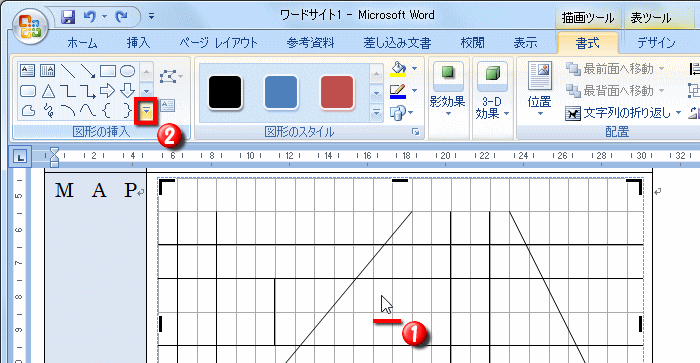Click the 位置 position button
700x363 pixels.
[x=539, y=89]
